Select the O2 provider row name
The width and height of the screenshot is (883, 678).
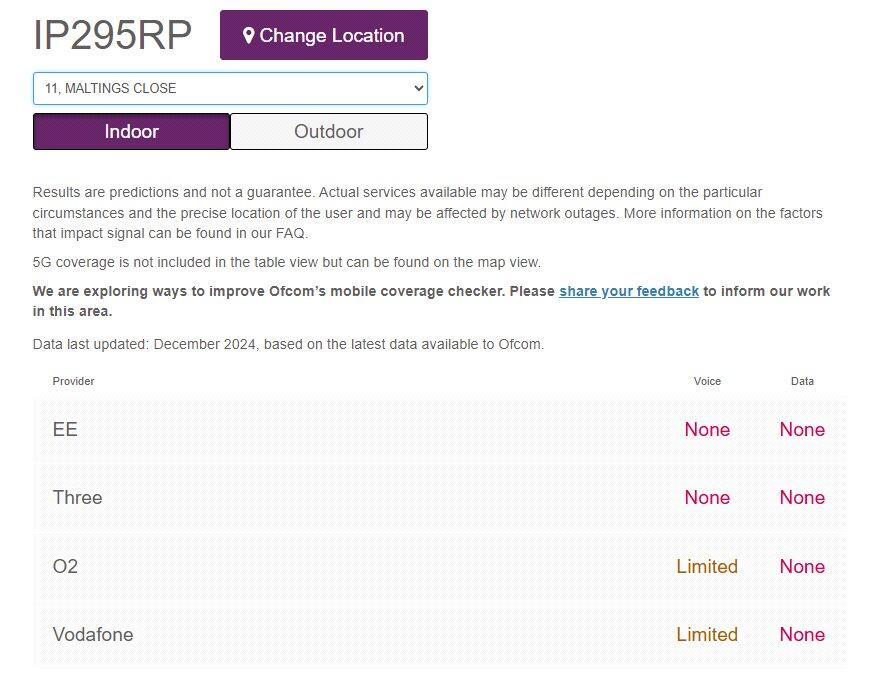click(65, 566)
